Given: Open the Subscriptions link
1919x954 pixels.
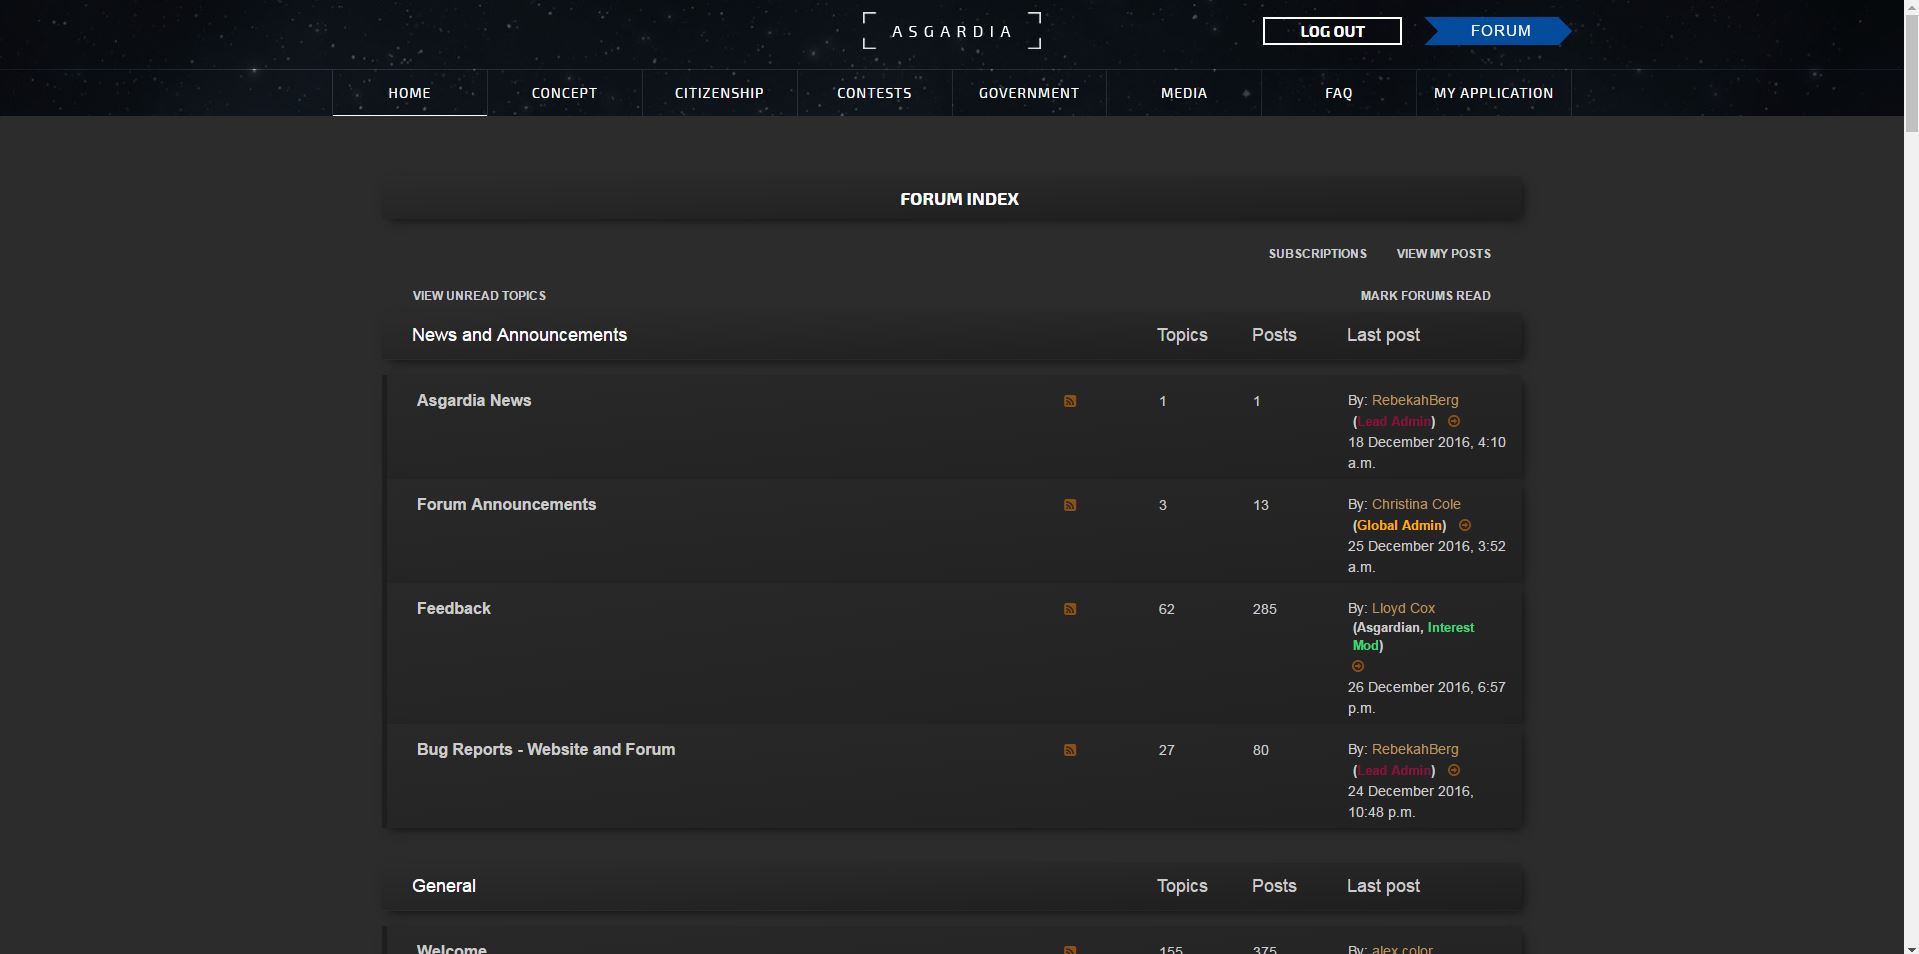Looking at the screenshot, I should pyautogui.click(x=1318, y=254).
